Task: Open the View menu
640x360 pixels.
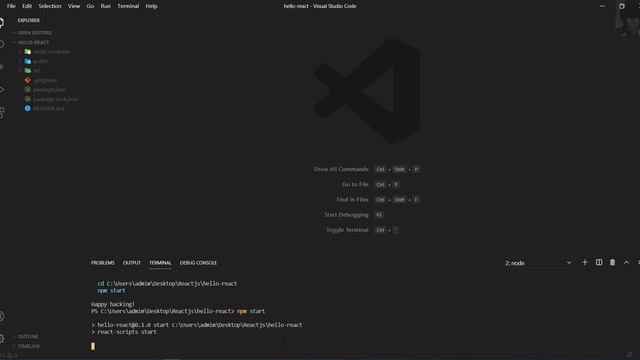Action: 74,6
